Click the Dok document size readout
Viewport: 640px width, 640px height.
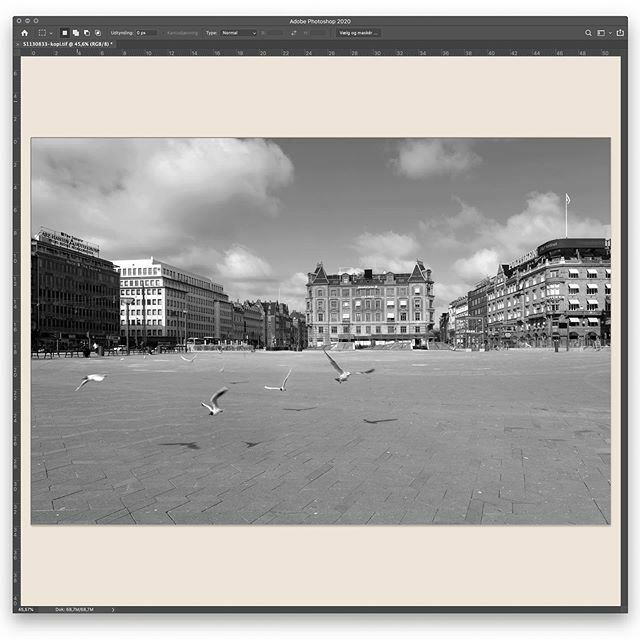(74, 609)
